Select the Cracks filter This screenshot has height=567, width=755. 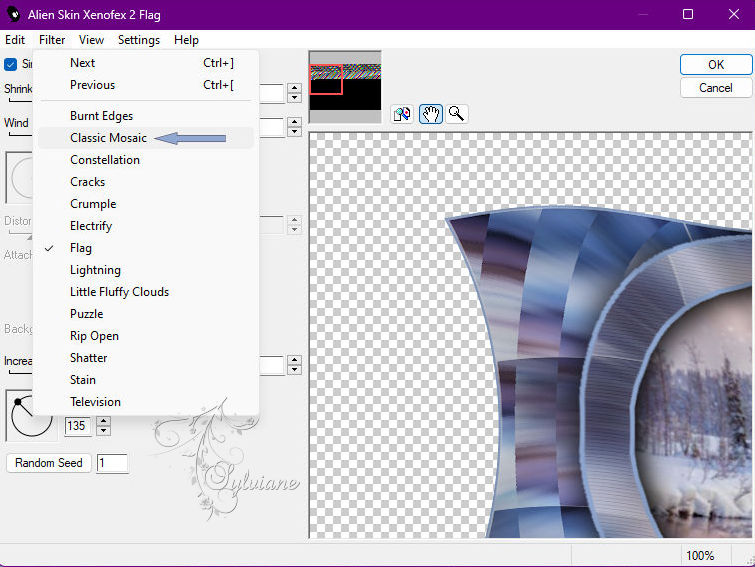[x=146, y=182]
